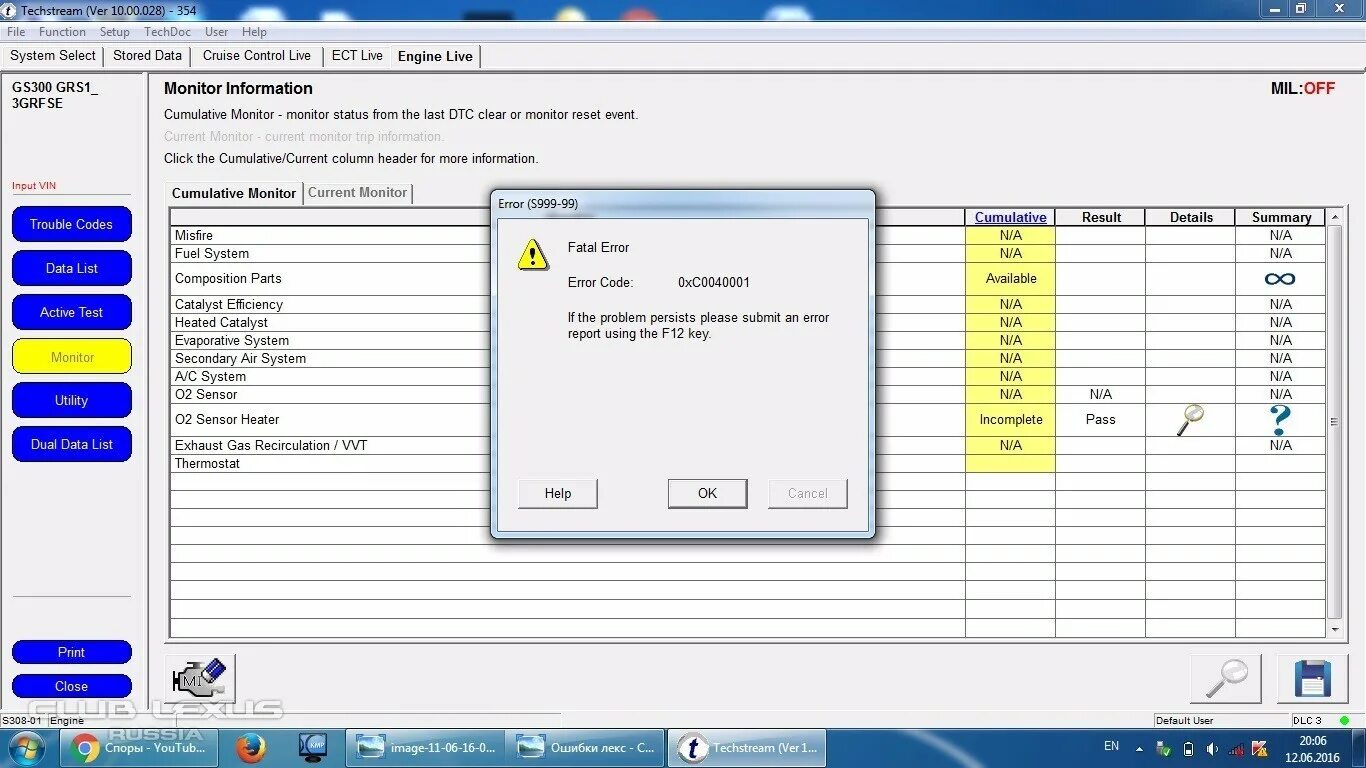Open Cruise Control Live tab
The width and height of the screenshot is (1366, 768).
[257, 56]
